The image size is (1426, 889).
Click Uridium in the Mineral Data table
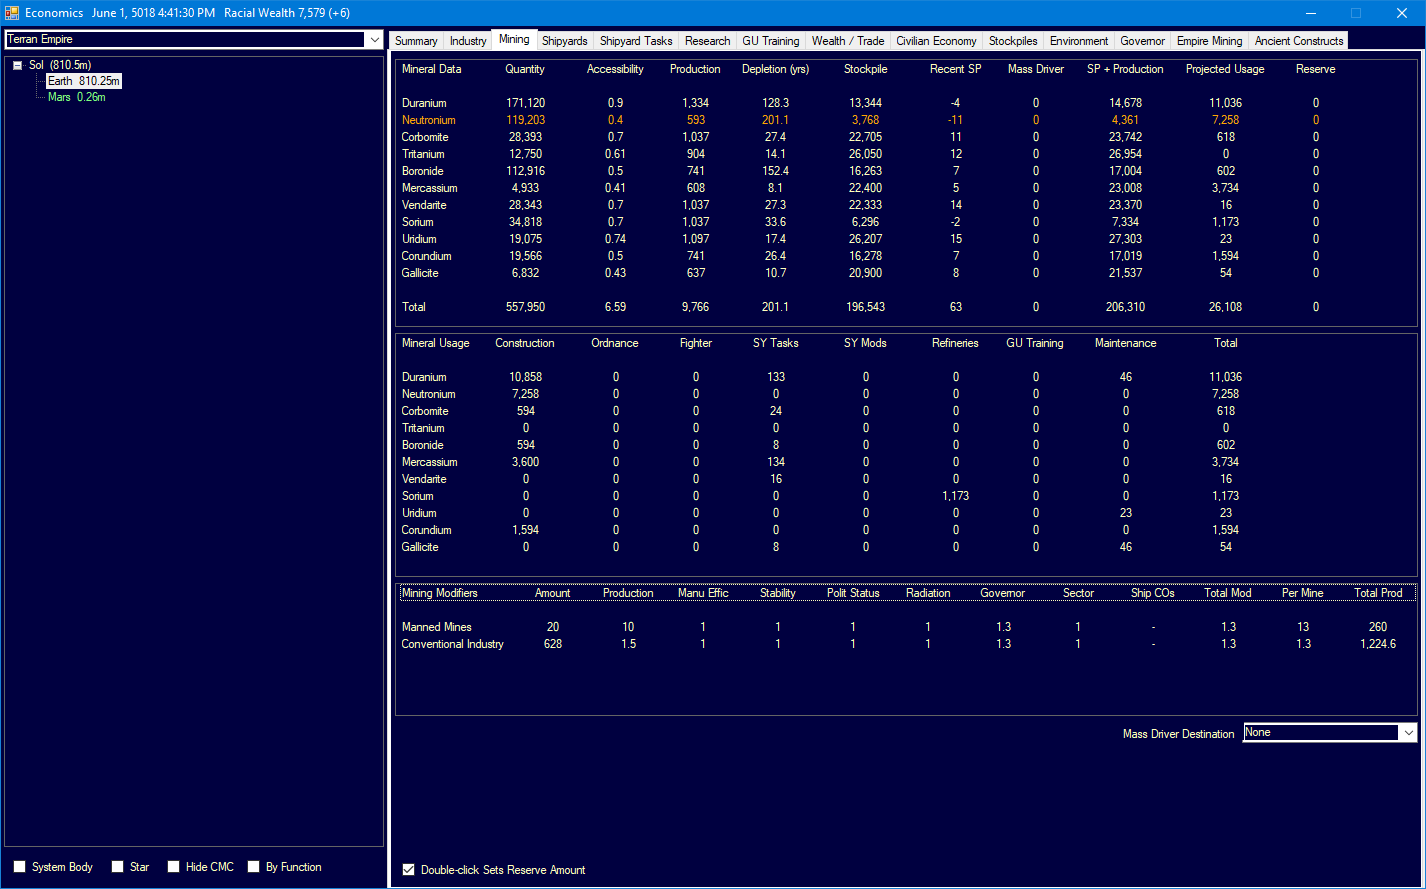click(420, 239)
